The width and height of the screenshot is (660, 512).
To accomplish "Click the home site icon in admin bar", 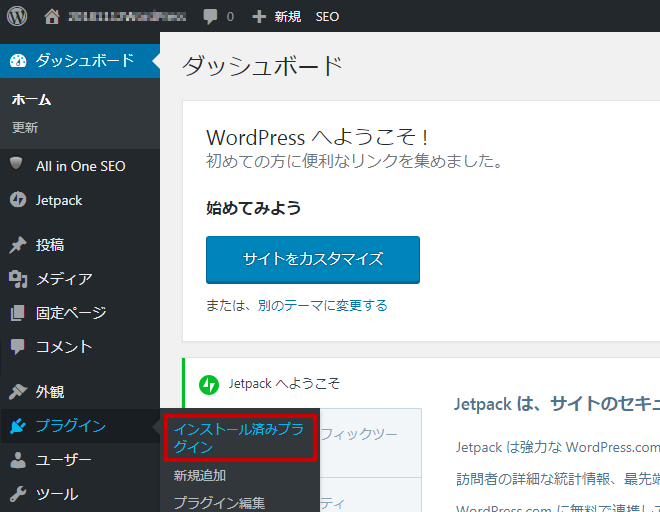I will tap(52, 16).
